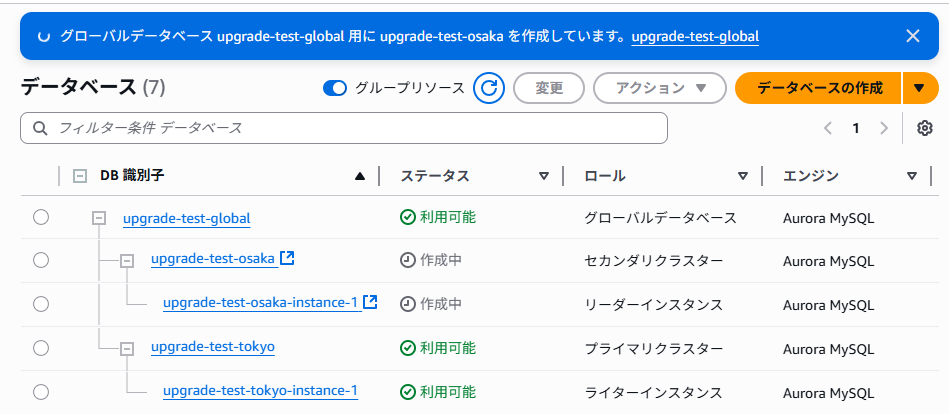The height and width of the screenshot is (414, 949).
Task: Click the ライターインスタンス role cell
Action: (654, 393)
